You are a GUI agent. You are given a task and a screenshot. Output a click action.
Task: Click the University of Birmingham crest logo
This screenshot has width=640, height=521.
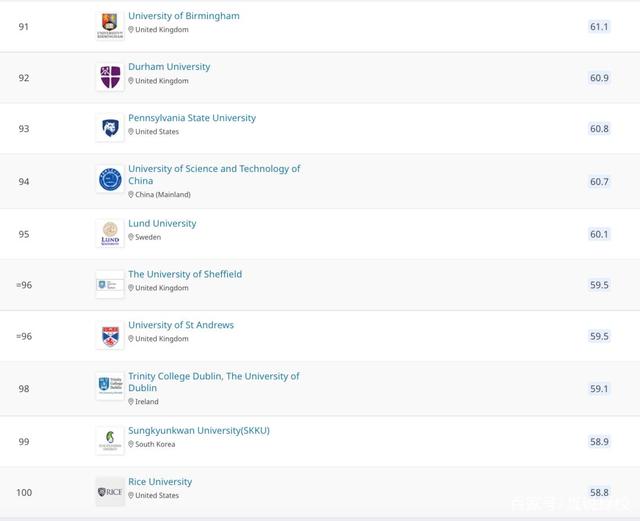[110, 26]
